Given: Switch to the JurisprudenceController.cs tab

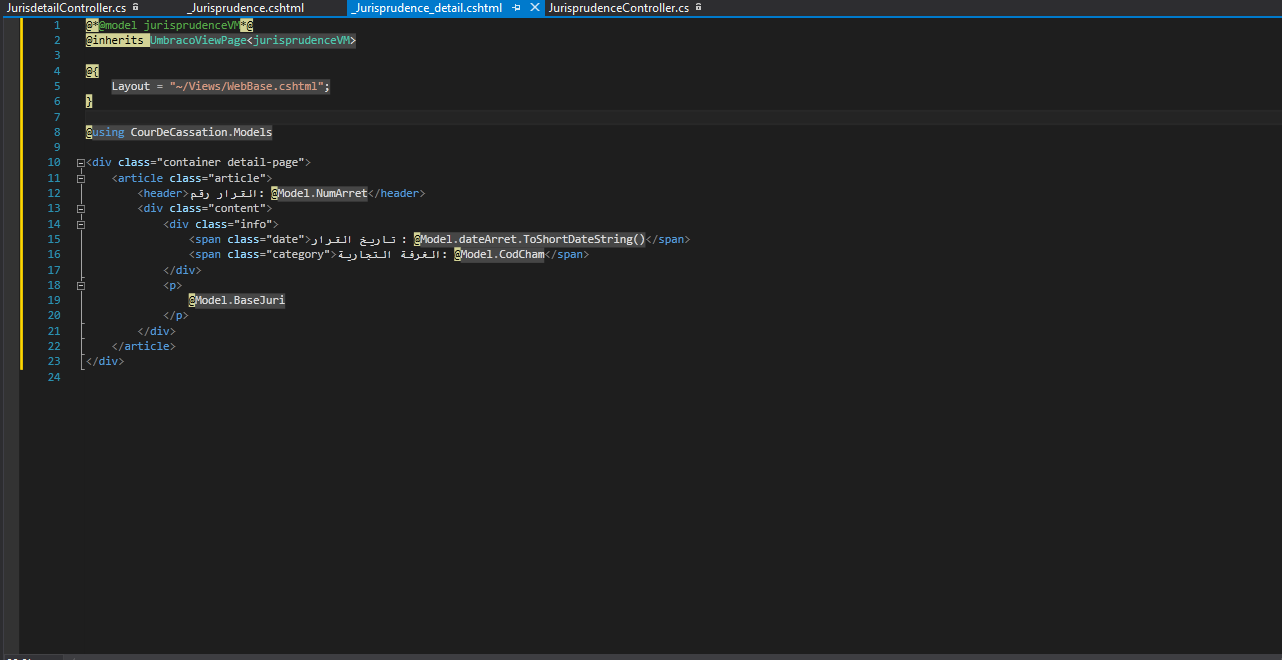Looking at the screenshot, I should (619, 8).
